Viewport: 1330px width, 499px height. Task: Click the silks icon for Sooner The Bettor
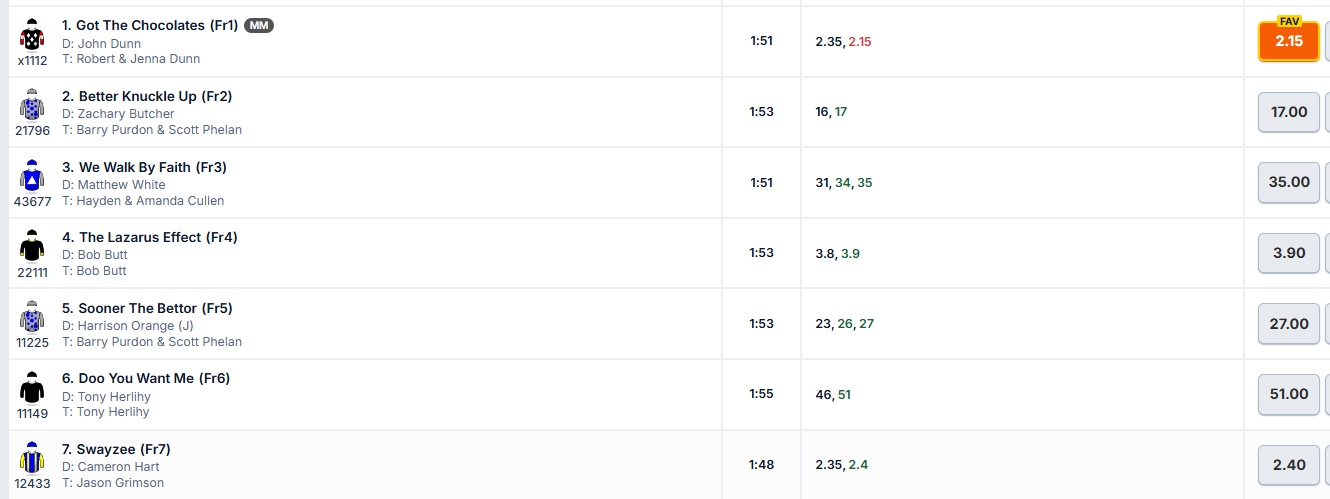coord(32,317)
